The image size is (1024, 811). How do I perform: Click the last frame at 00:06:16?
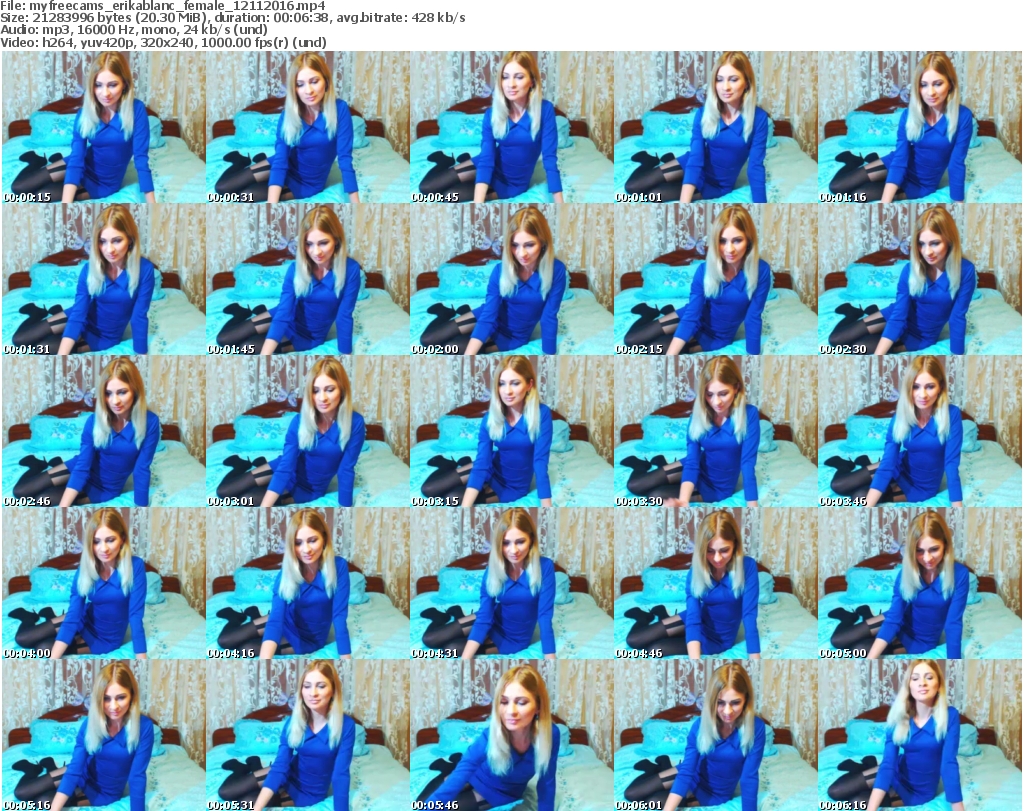point(920,735)
